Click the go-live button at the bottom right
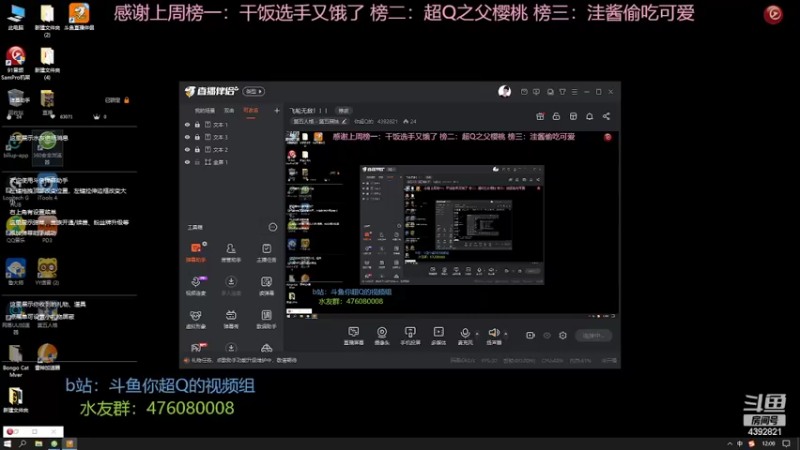This screenshot has width=800, height=450. point(593,335)
